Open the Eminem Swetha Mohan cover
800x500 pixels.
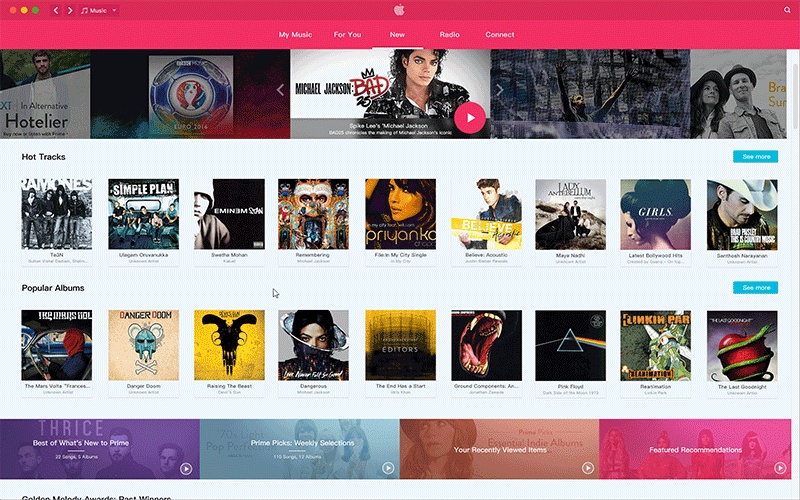(229, 214)
